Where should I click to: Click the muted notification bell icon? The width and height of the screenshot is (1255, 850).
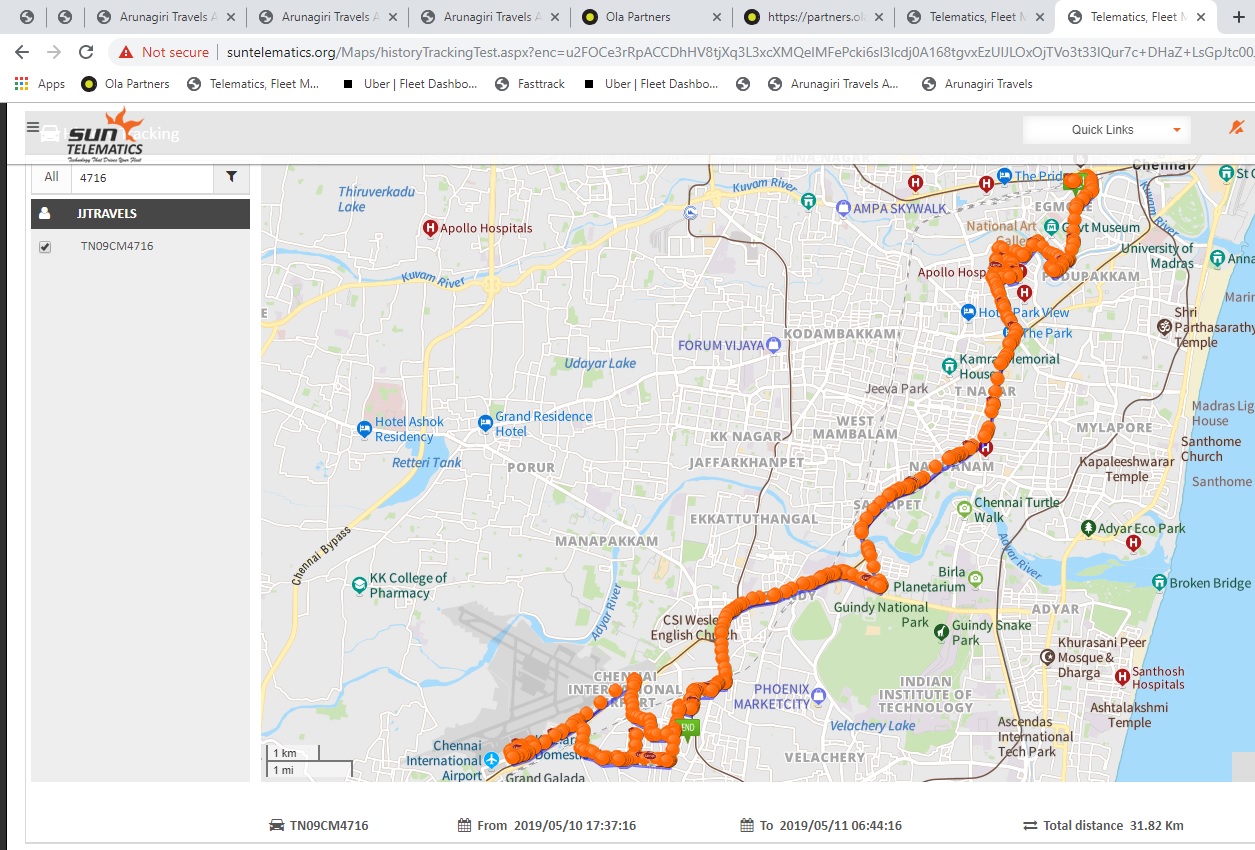pos(1236,128)
